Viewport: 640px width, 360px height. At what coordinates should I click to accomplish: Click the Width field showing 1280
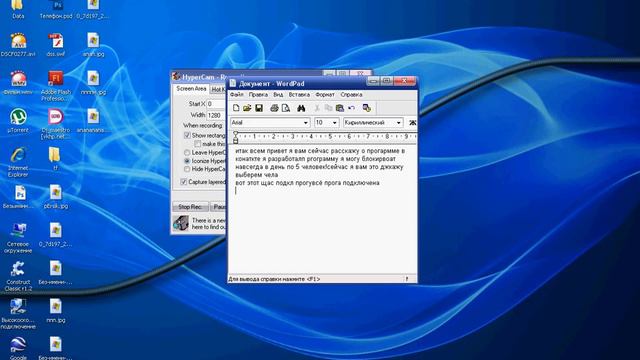coord(216,116)
